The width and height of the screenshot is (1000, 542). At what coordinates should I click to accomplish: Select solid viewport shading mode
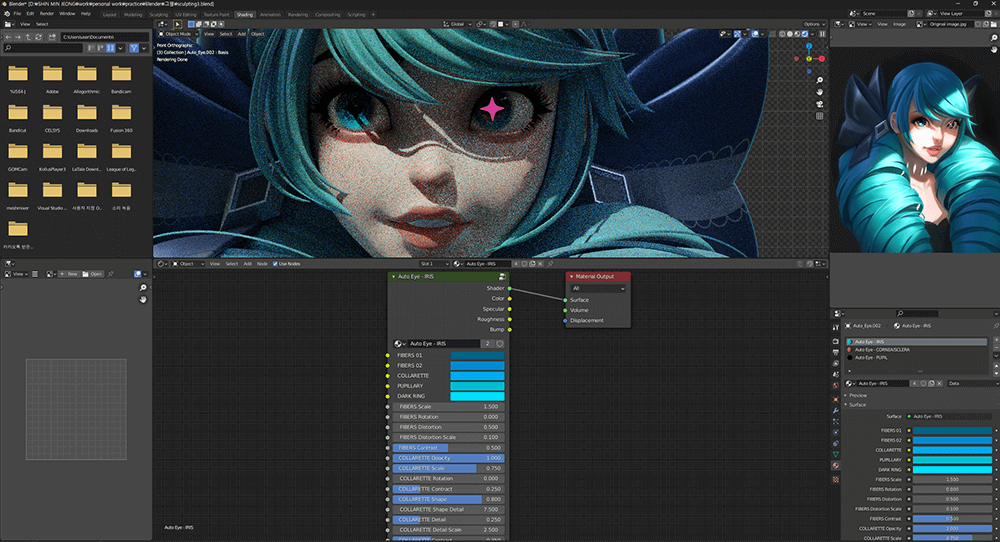(x=790, y=34)
